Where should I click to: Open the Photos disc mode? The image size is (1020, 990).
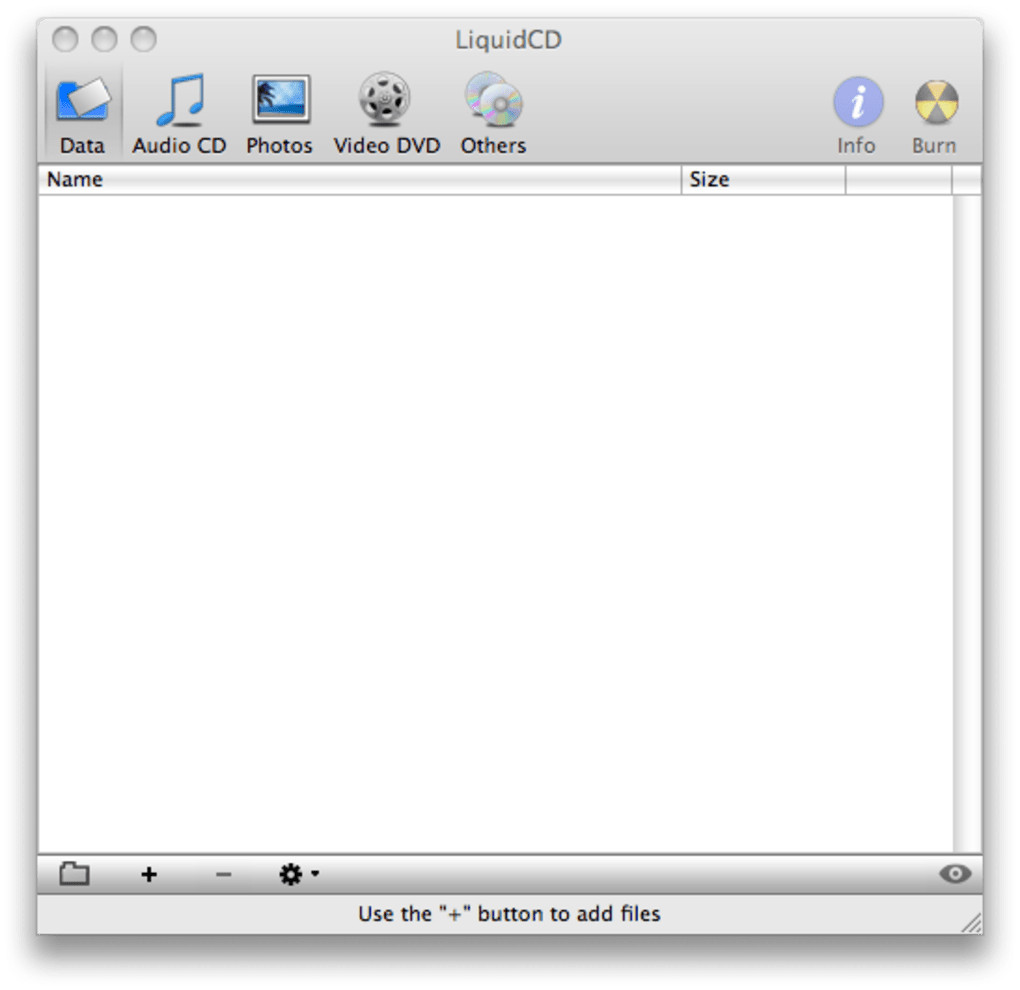280,114
